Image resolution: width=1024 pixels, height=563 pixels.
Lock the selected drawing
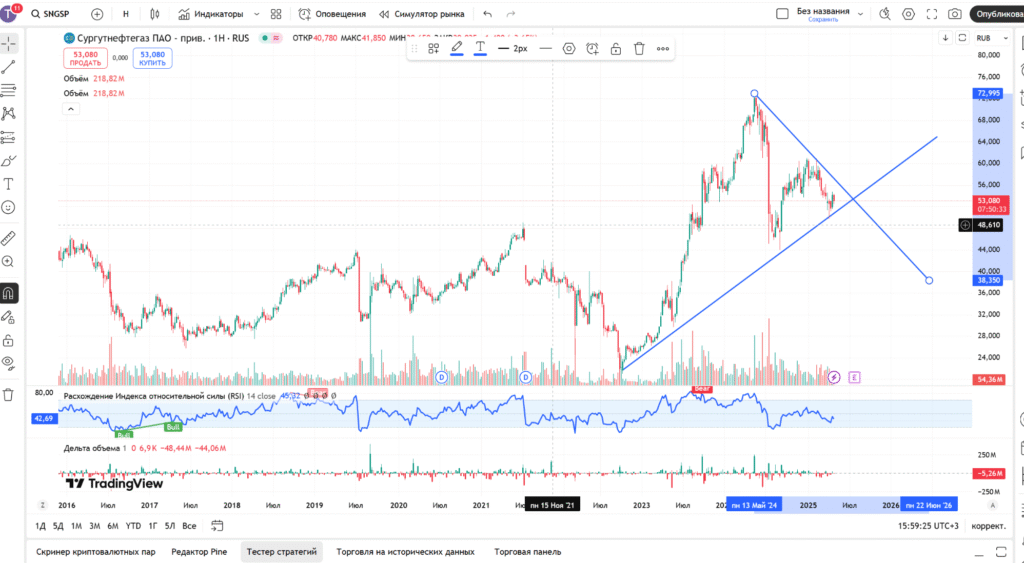[616, 48]
